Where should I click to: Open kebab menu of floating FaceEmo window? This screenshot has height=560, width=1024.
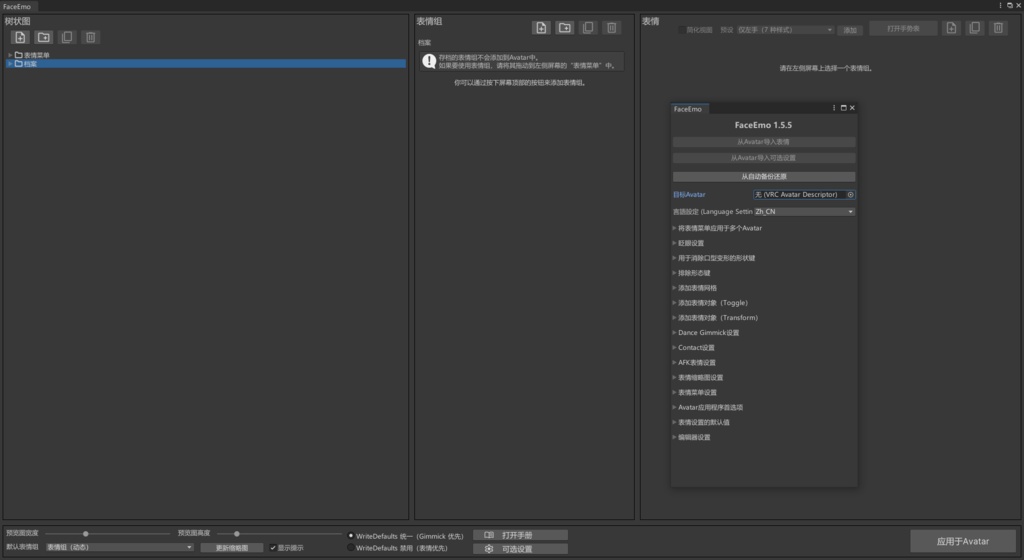tap(834, 108)
